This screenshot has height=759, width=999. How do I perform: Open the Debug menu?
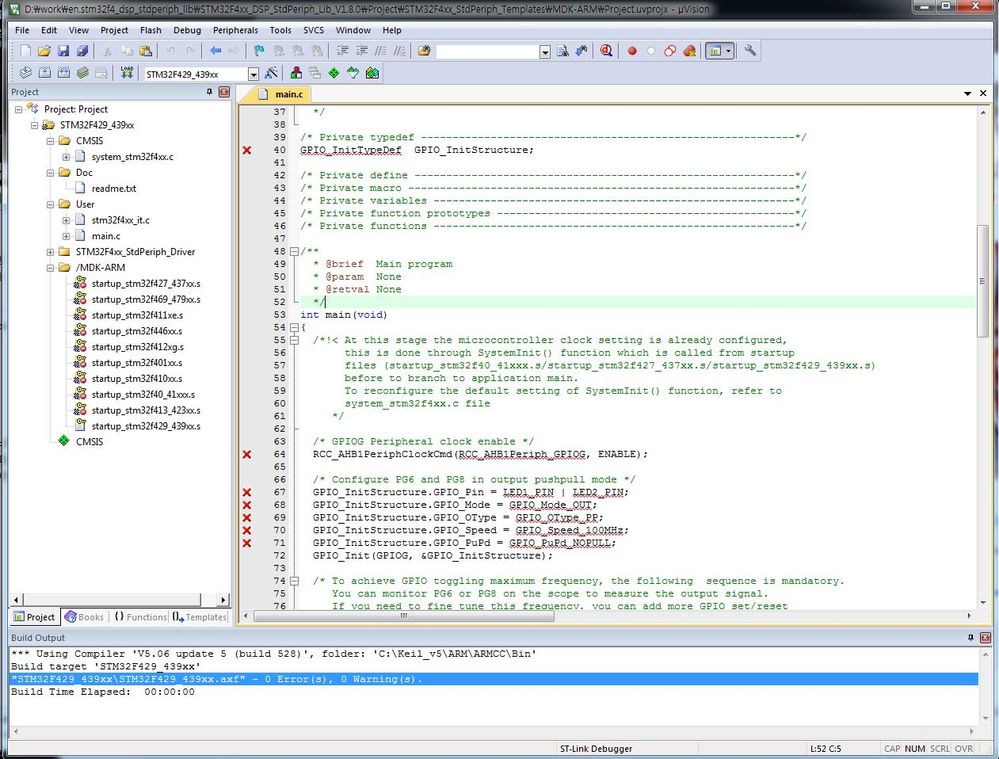pyautogui.click(x=187, y=30)
